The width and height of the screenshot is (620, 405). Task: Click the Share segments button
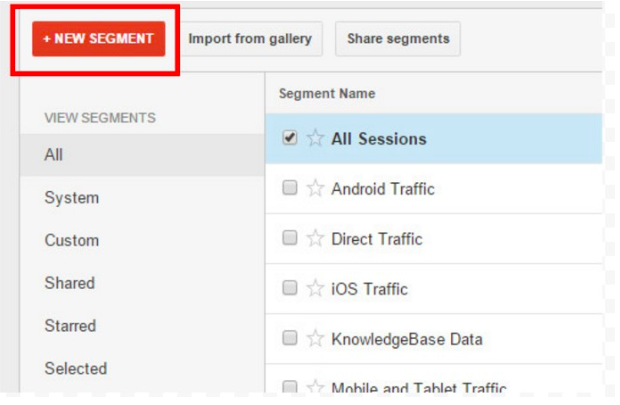tap(398, 39)
